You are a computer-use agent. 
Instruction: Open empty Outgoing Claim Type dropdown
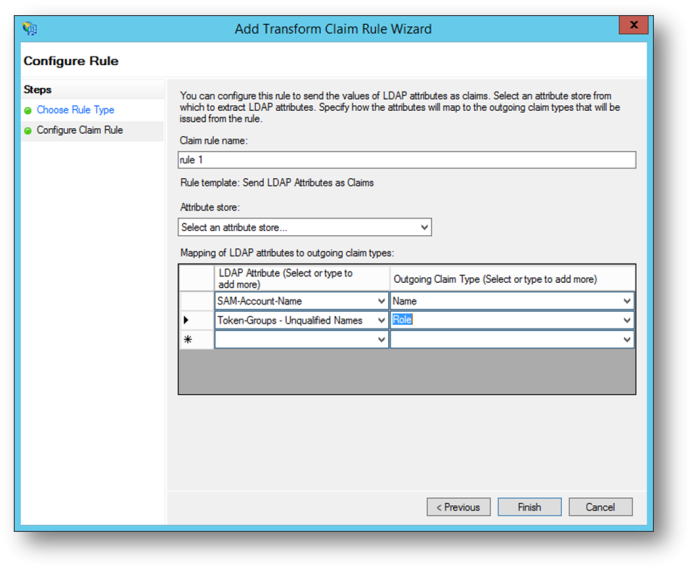tap(627, 340)
